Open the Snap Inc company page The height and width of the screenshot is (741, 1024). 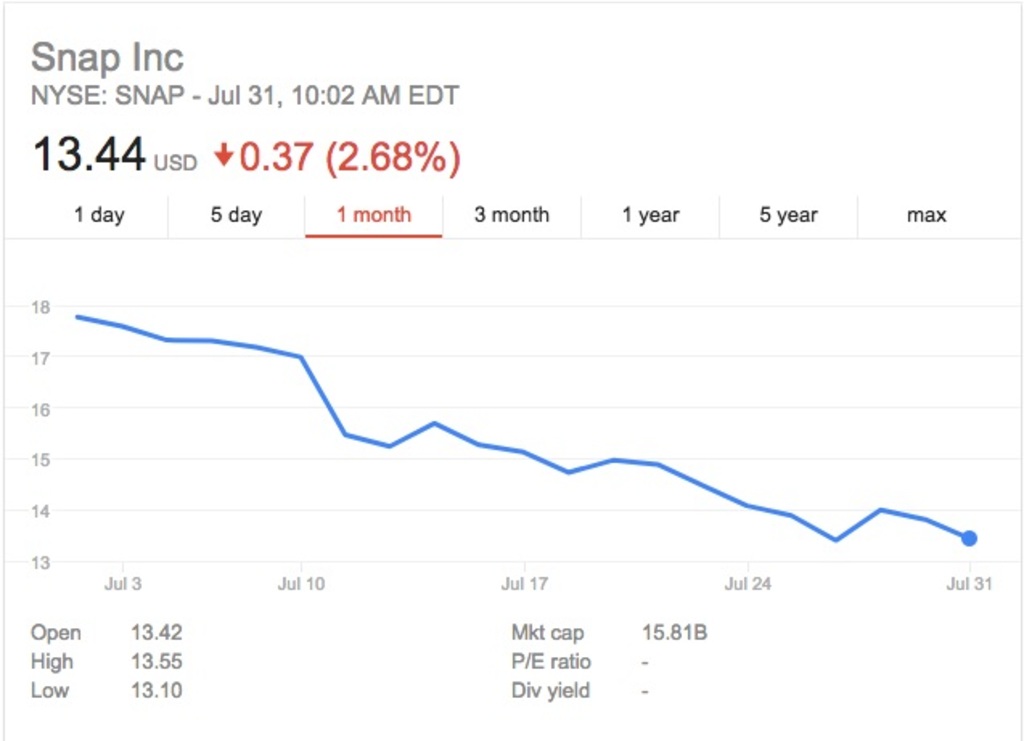point(108,58)
